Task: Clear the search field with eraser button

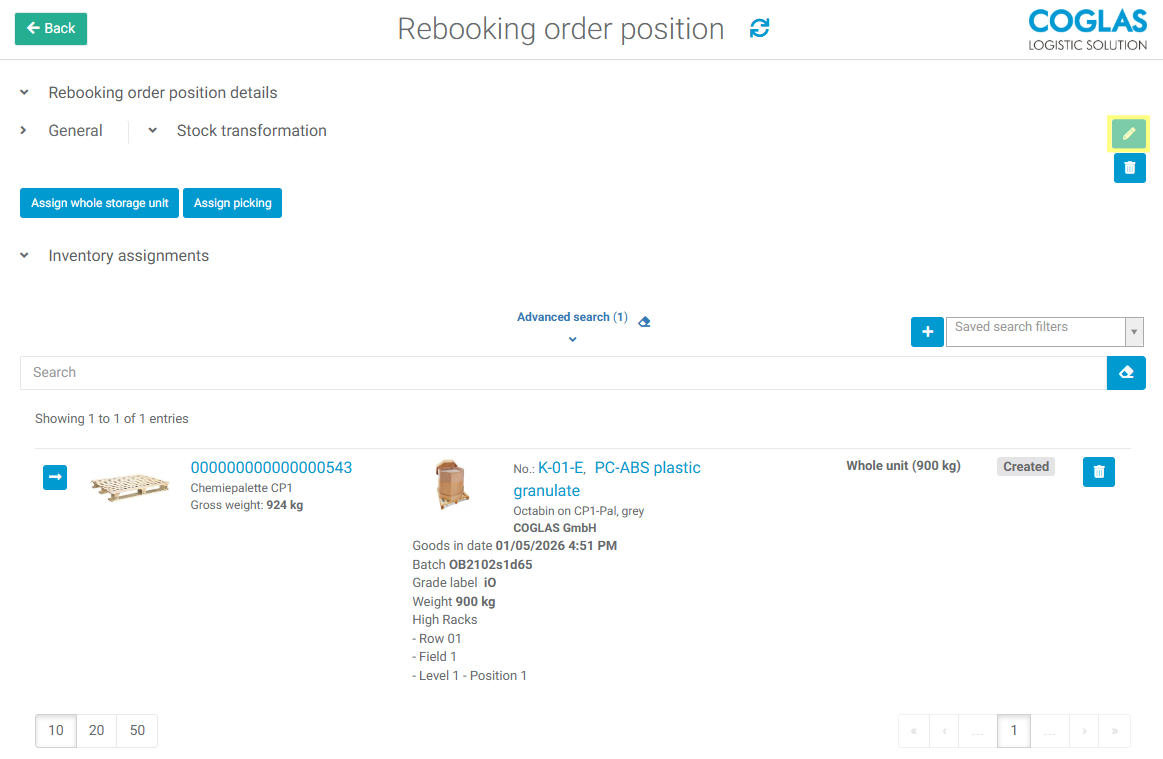Action: (1126, 373)
